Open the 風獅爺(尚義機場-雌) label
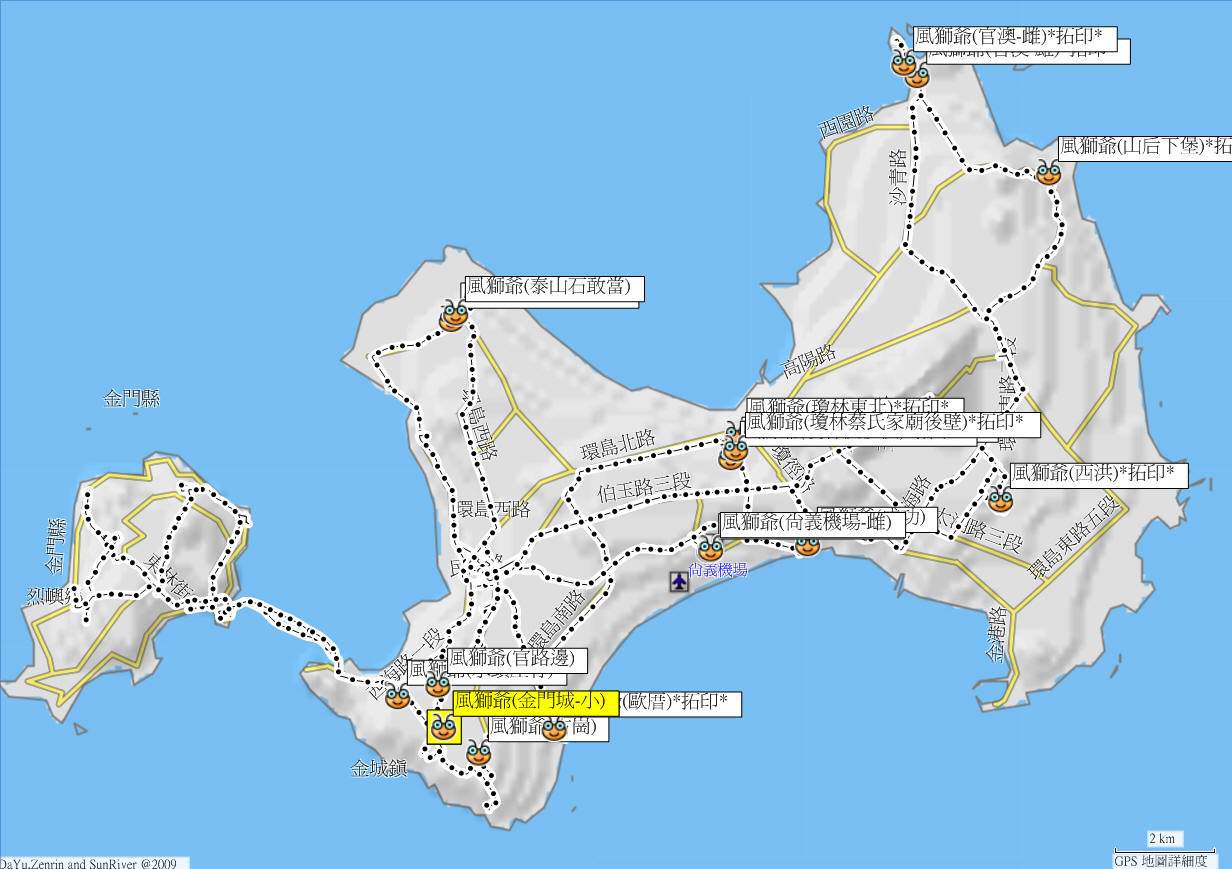The image size is (1232, 869). (x=811, y=522)
